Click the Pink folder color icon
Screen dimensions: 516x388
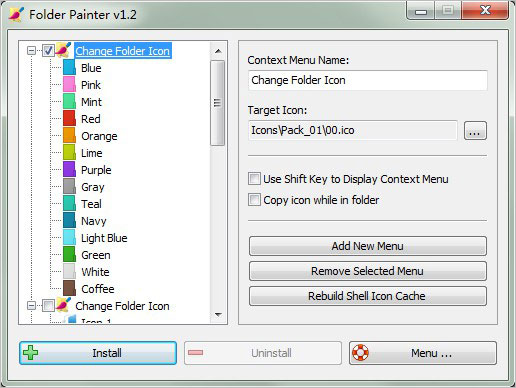[69, 85]
